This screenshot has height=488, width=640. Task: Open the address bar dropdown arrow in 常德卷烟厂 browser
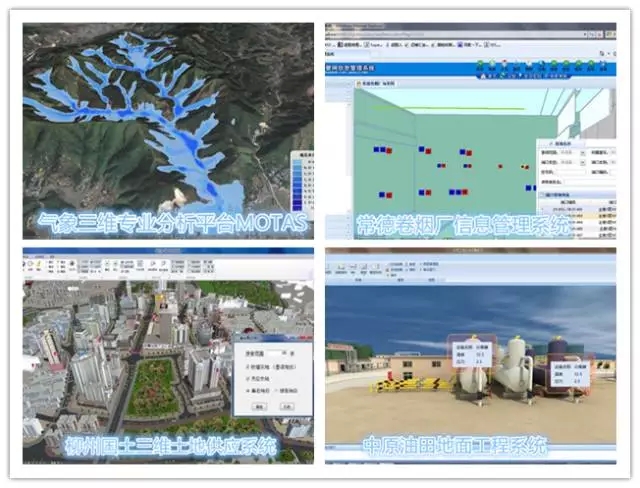585,35
